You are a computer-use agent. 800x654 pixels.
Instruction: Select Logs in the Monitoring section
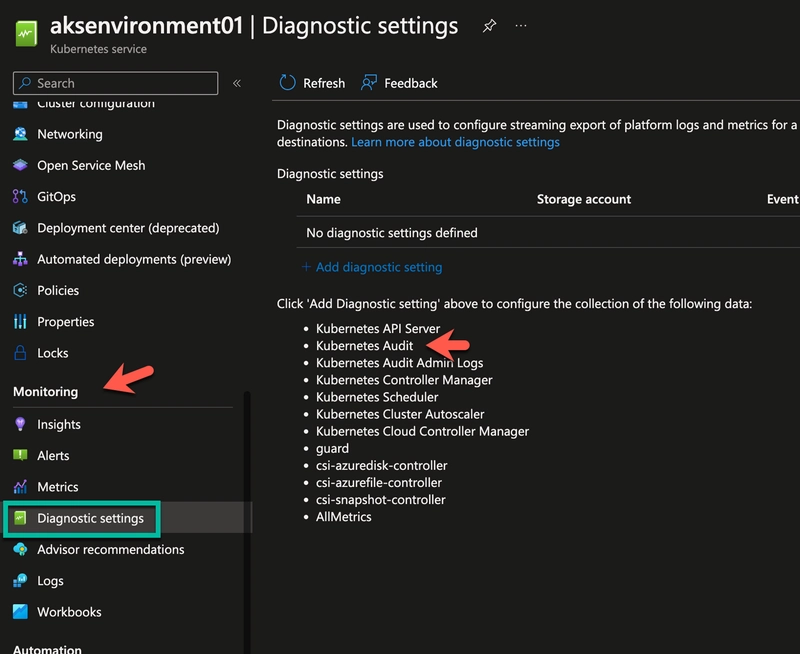(50, 581)
